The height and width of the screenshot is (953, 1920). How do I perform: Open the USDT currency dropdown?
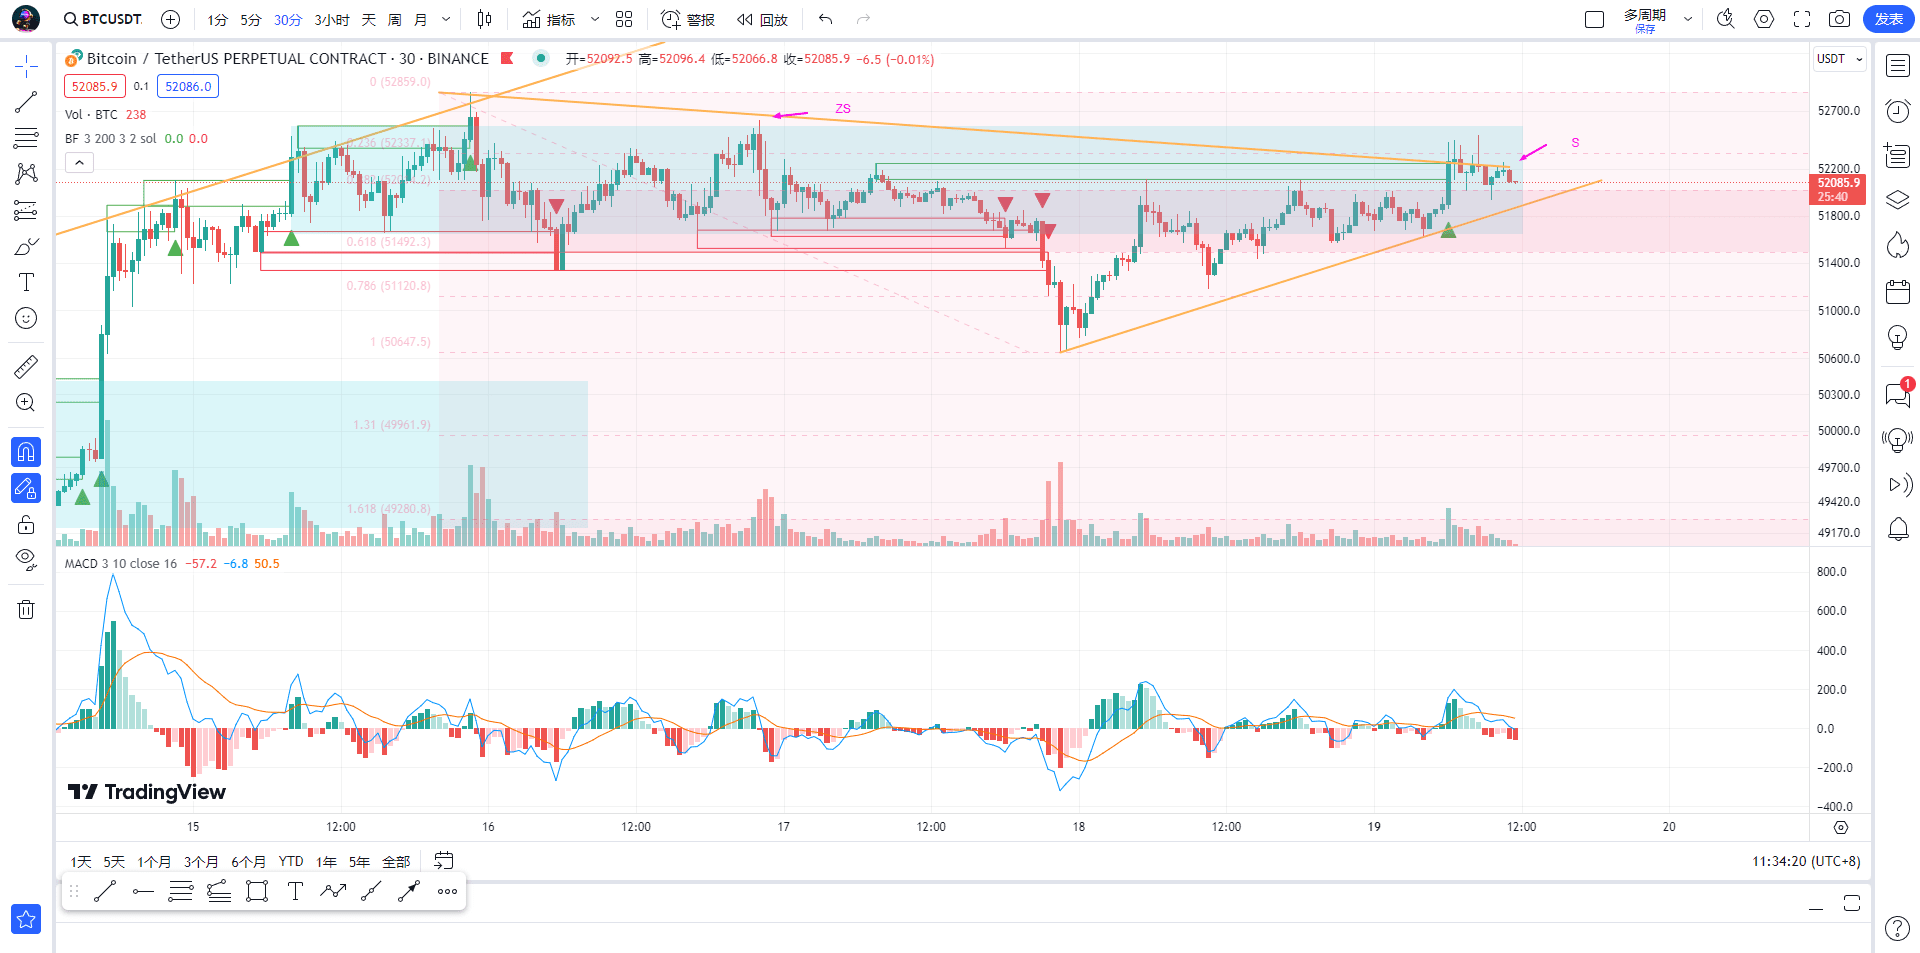tap(1840, 59)
